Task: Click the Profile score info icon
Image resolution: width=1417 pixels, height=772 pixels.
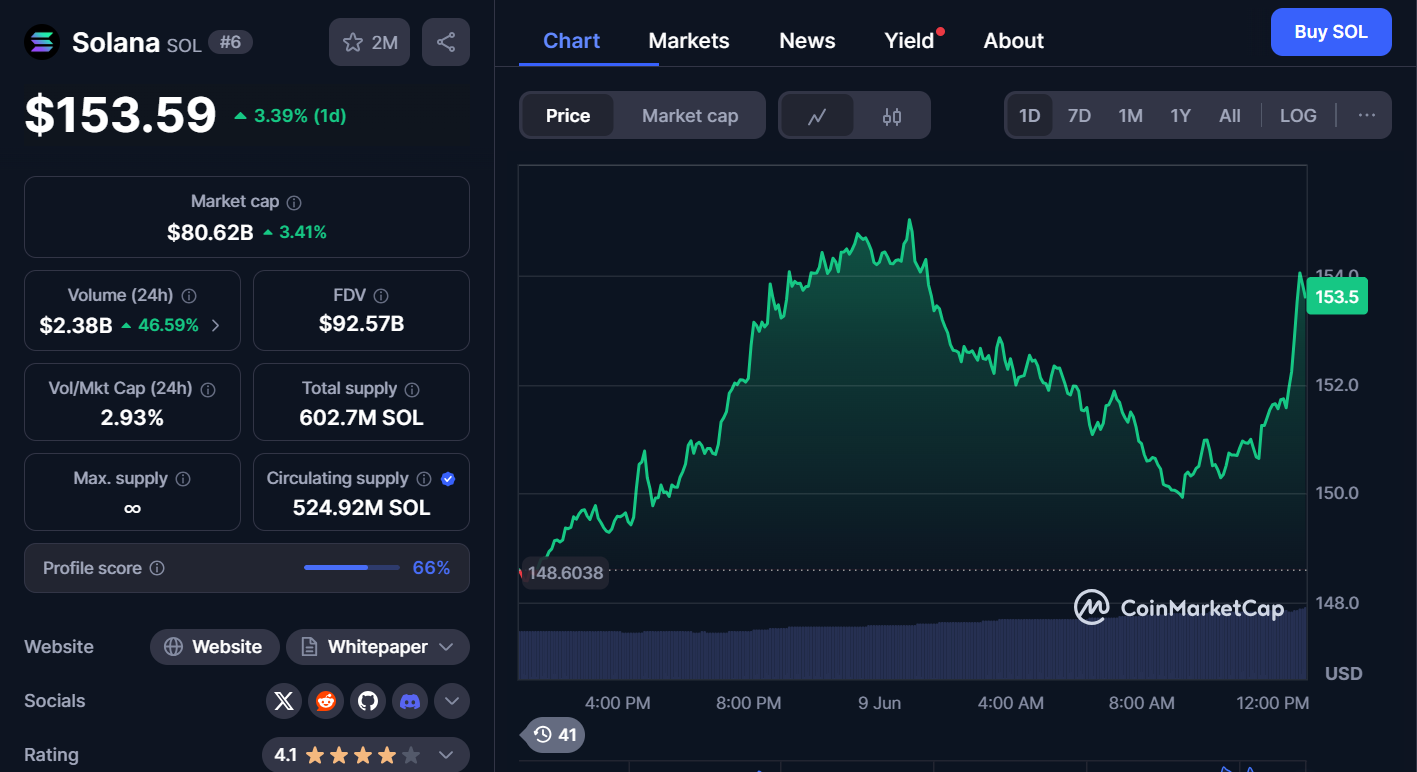Action: [x=157, y=568]
